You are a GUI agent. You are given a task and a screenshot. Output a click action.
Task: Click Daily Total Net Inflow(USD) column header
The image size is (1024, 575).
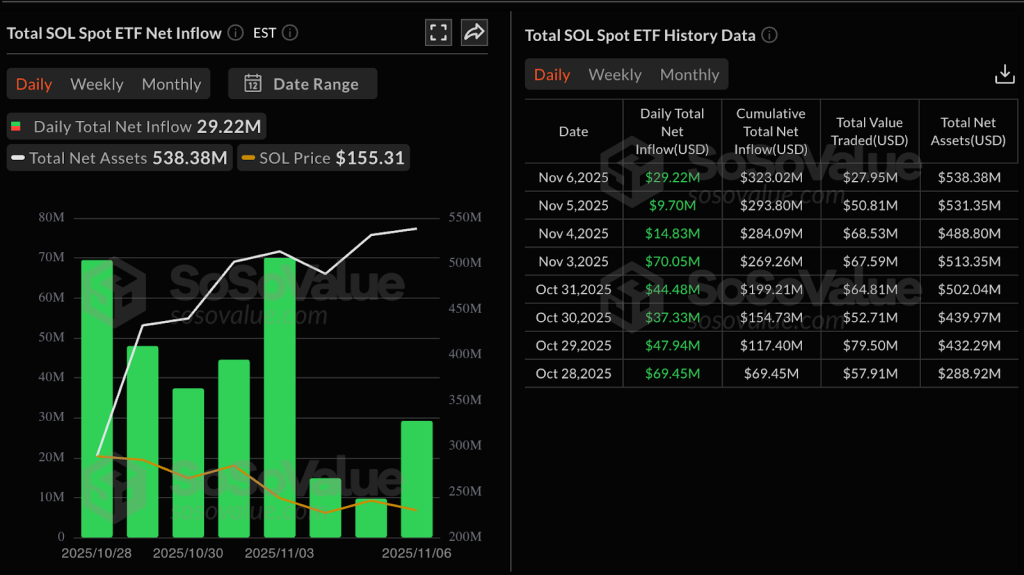click(672, 131)
